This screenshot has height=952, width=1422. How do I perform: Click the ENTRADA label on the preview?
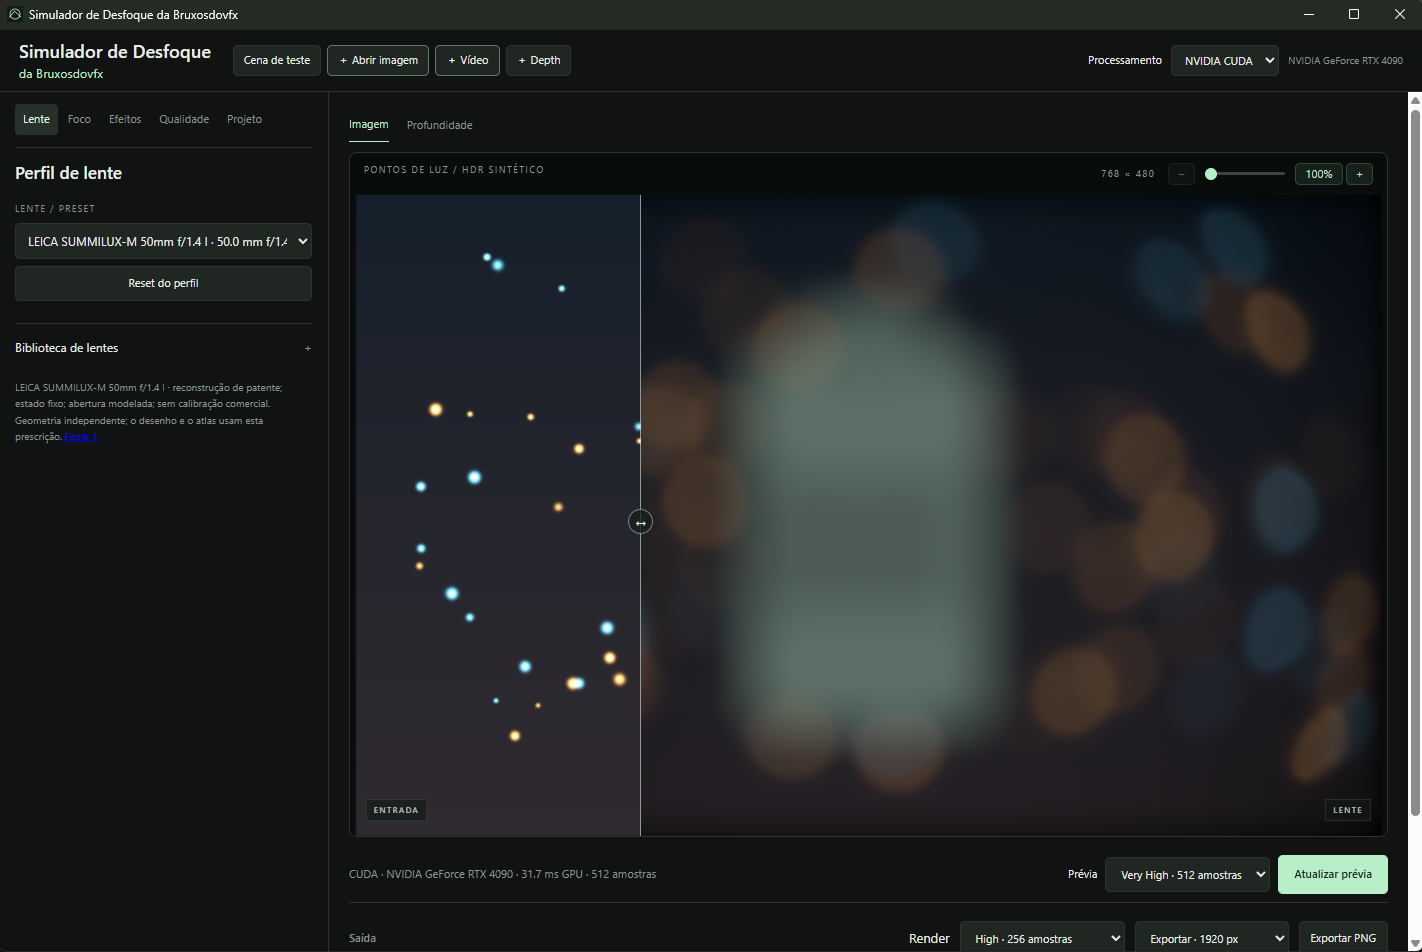tap(396, 810)
